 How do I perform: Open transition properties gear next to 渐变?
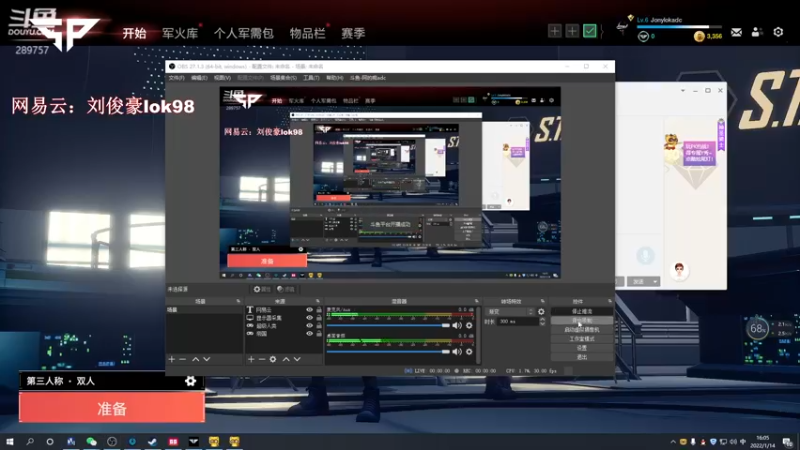(x=541, y=311)
